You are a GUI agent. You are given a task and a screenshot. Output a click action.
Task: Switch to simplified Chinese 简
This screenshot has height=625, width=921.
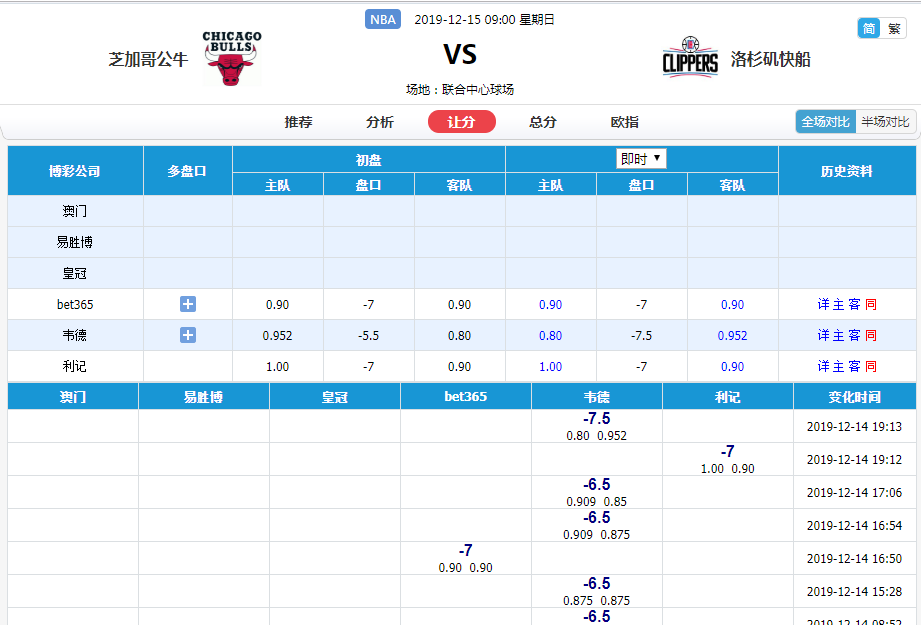(x=869, y=28)
